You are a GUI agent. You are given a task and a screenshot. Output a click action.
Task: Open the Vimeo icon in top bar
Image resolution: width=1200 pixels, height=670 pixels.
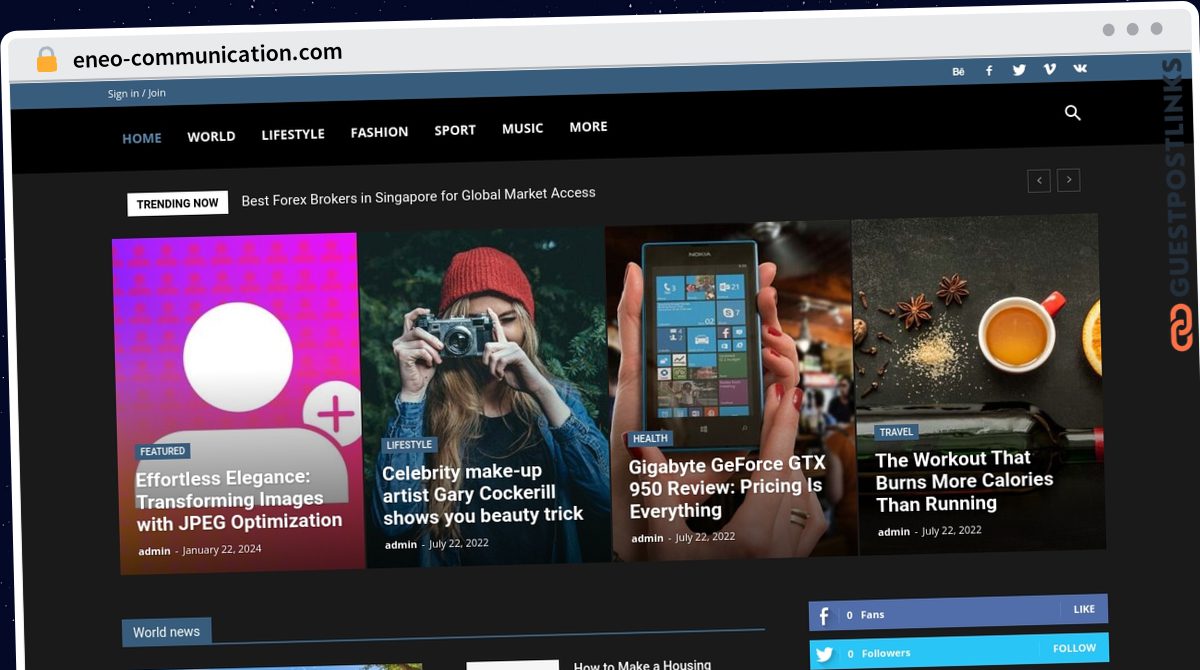click(x=1049, y=69)
